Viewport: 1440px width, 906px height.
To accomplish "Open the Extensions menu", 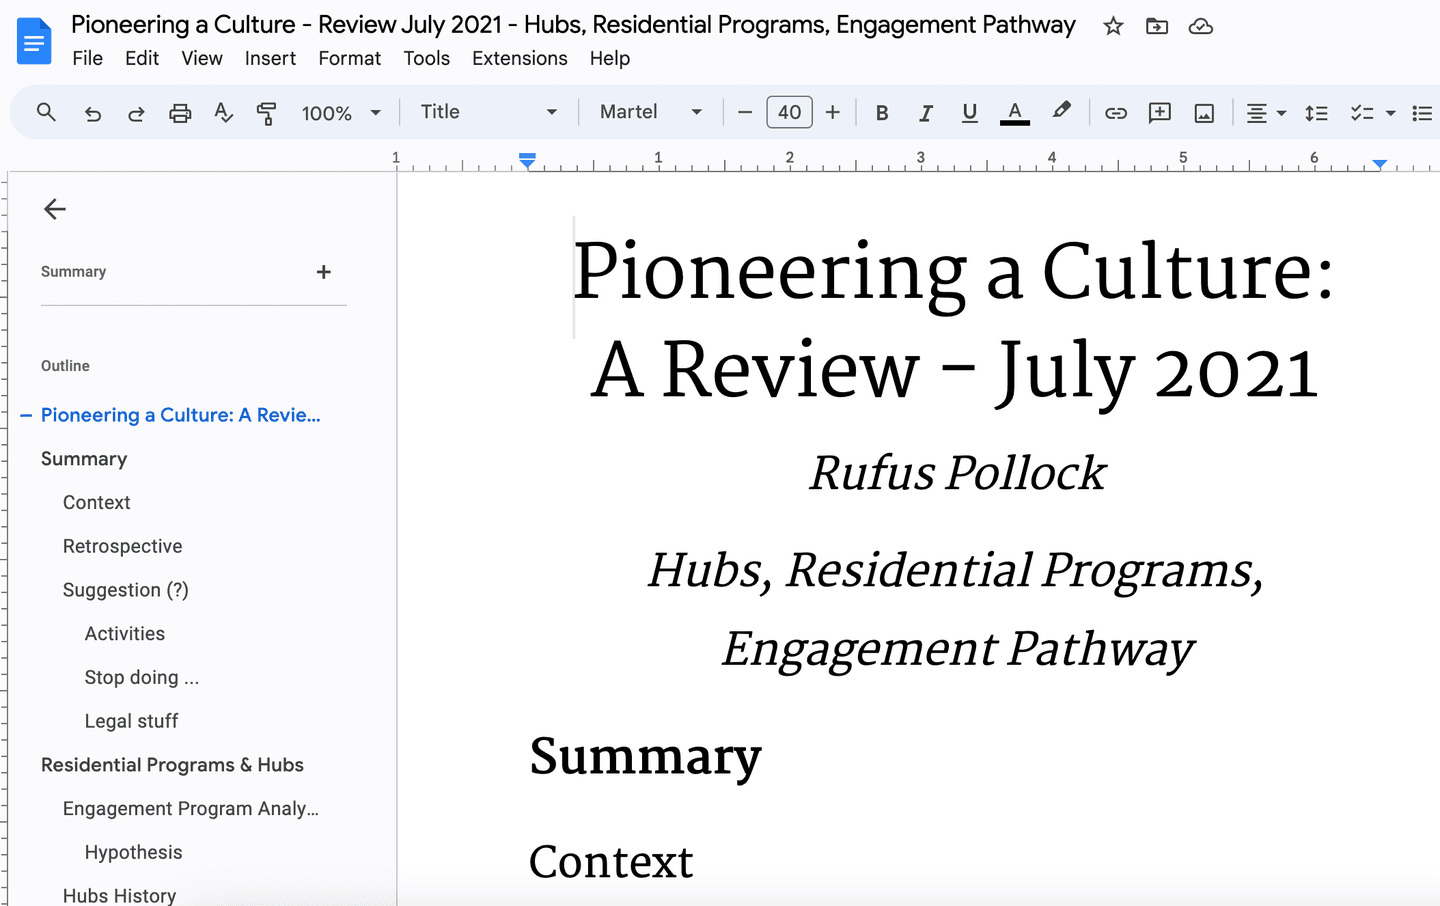I will [x=519, y=58].
